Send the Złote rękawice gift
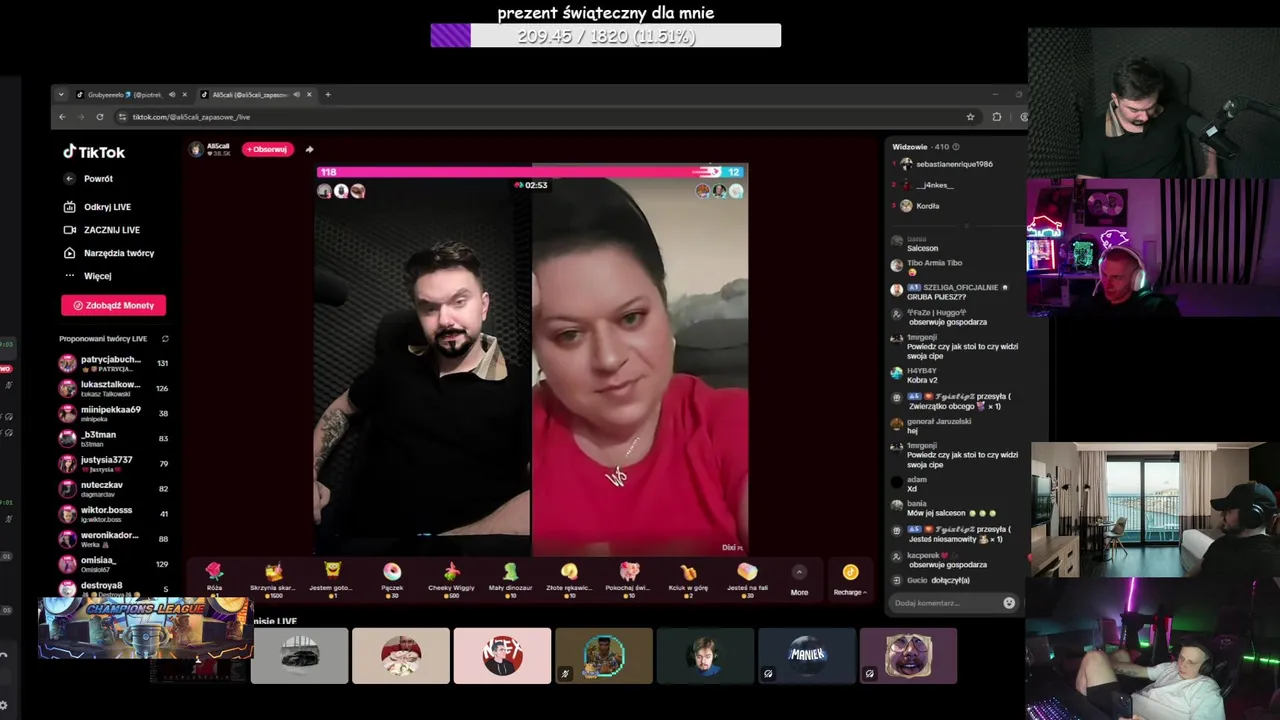The image size is (1280, 720). click(x=569, y=577)
